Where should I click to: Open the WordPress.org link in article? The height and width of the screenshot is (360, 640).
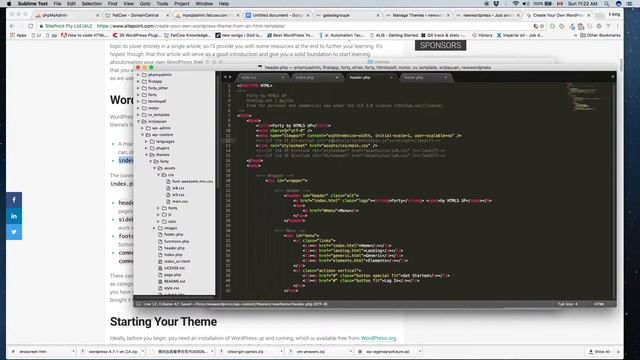(378, 338)
